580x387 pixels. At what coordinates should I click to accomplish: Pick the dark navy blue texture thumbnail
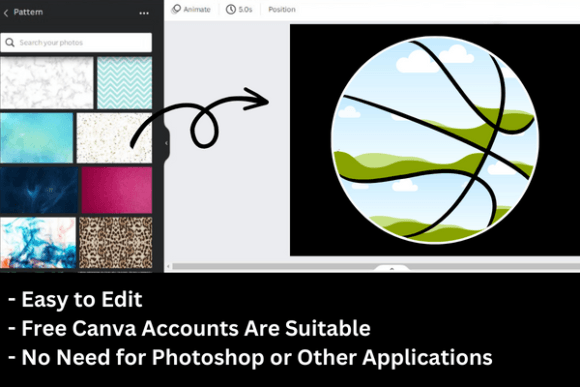(x=39, y=190)
